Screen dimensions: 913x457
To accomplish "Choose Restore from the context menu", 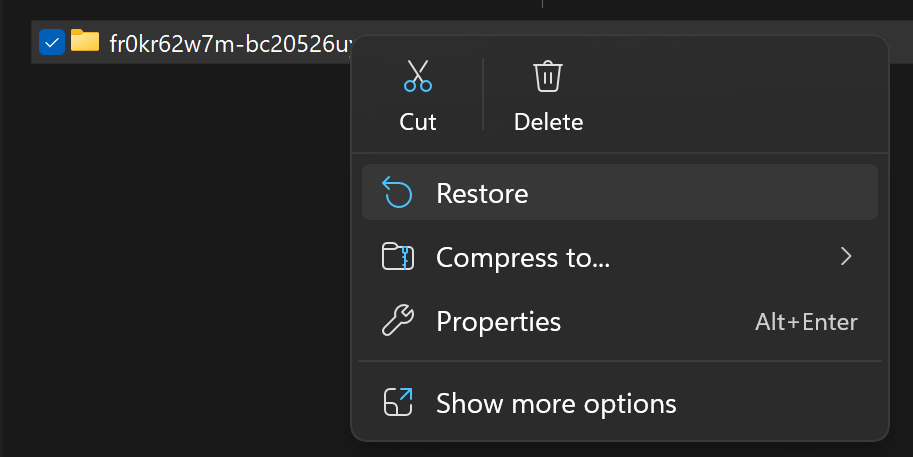I will coord(482,193).
